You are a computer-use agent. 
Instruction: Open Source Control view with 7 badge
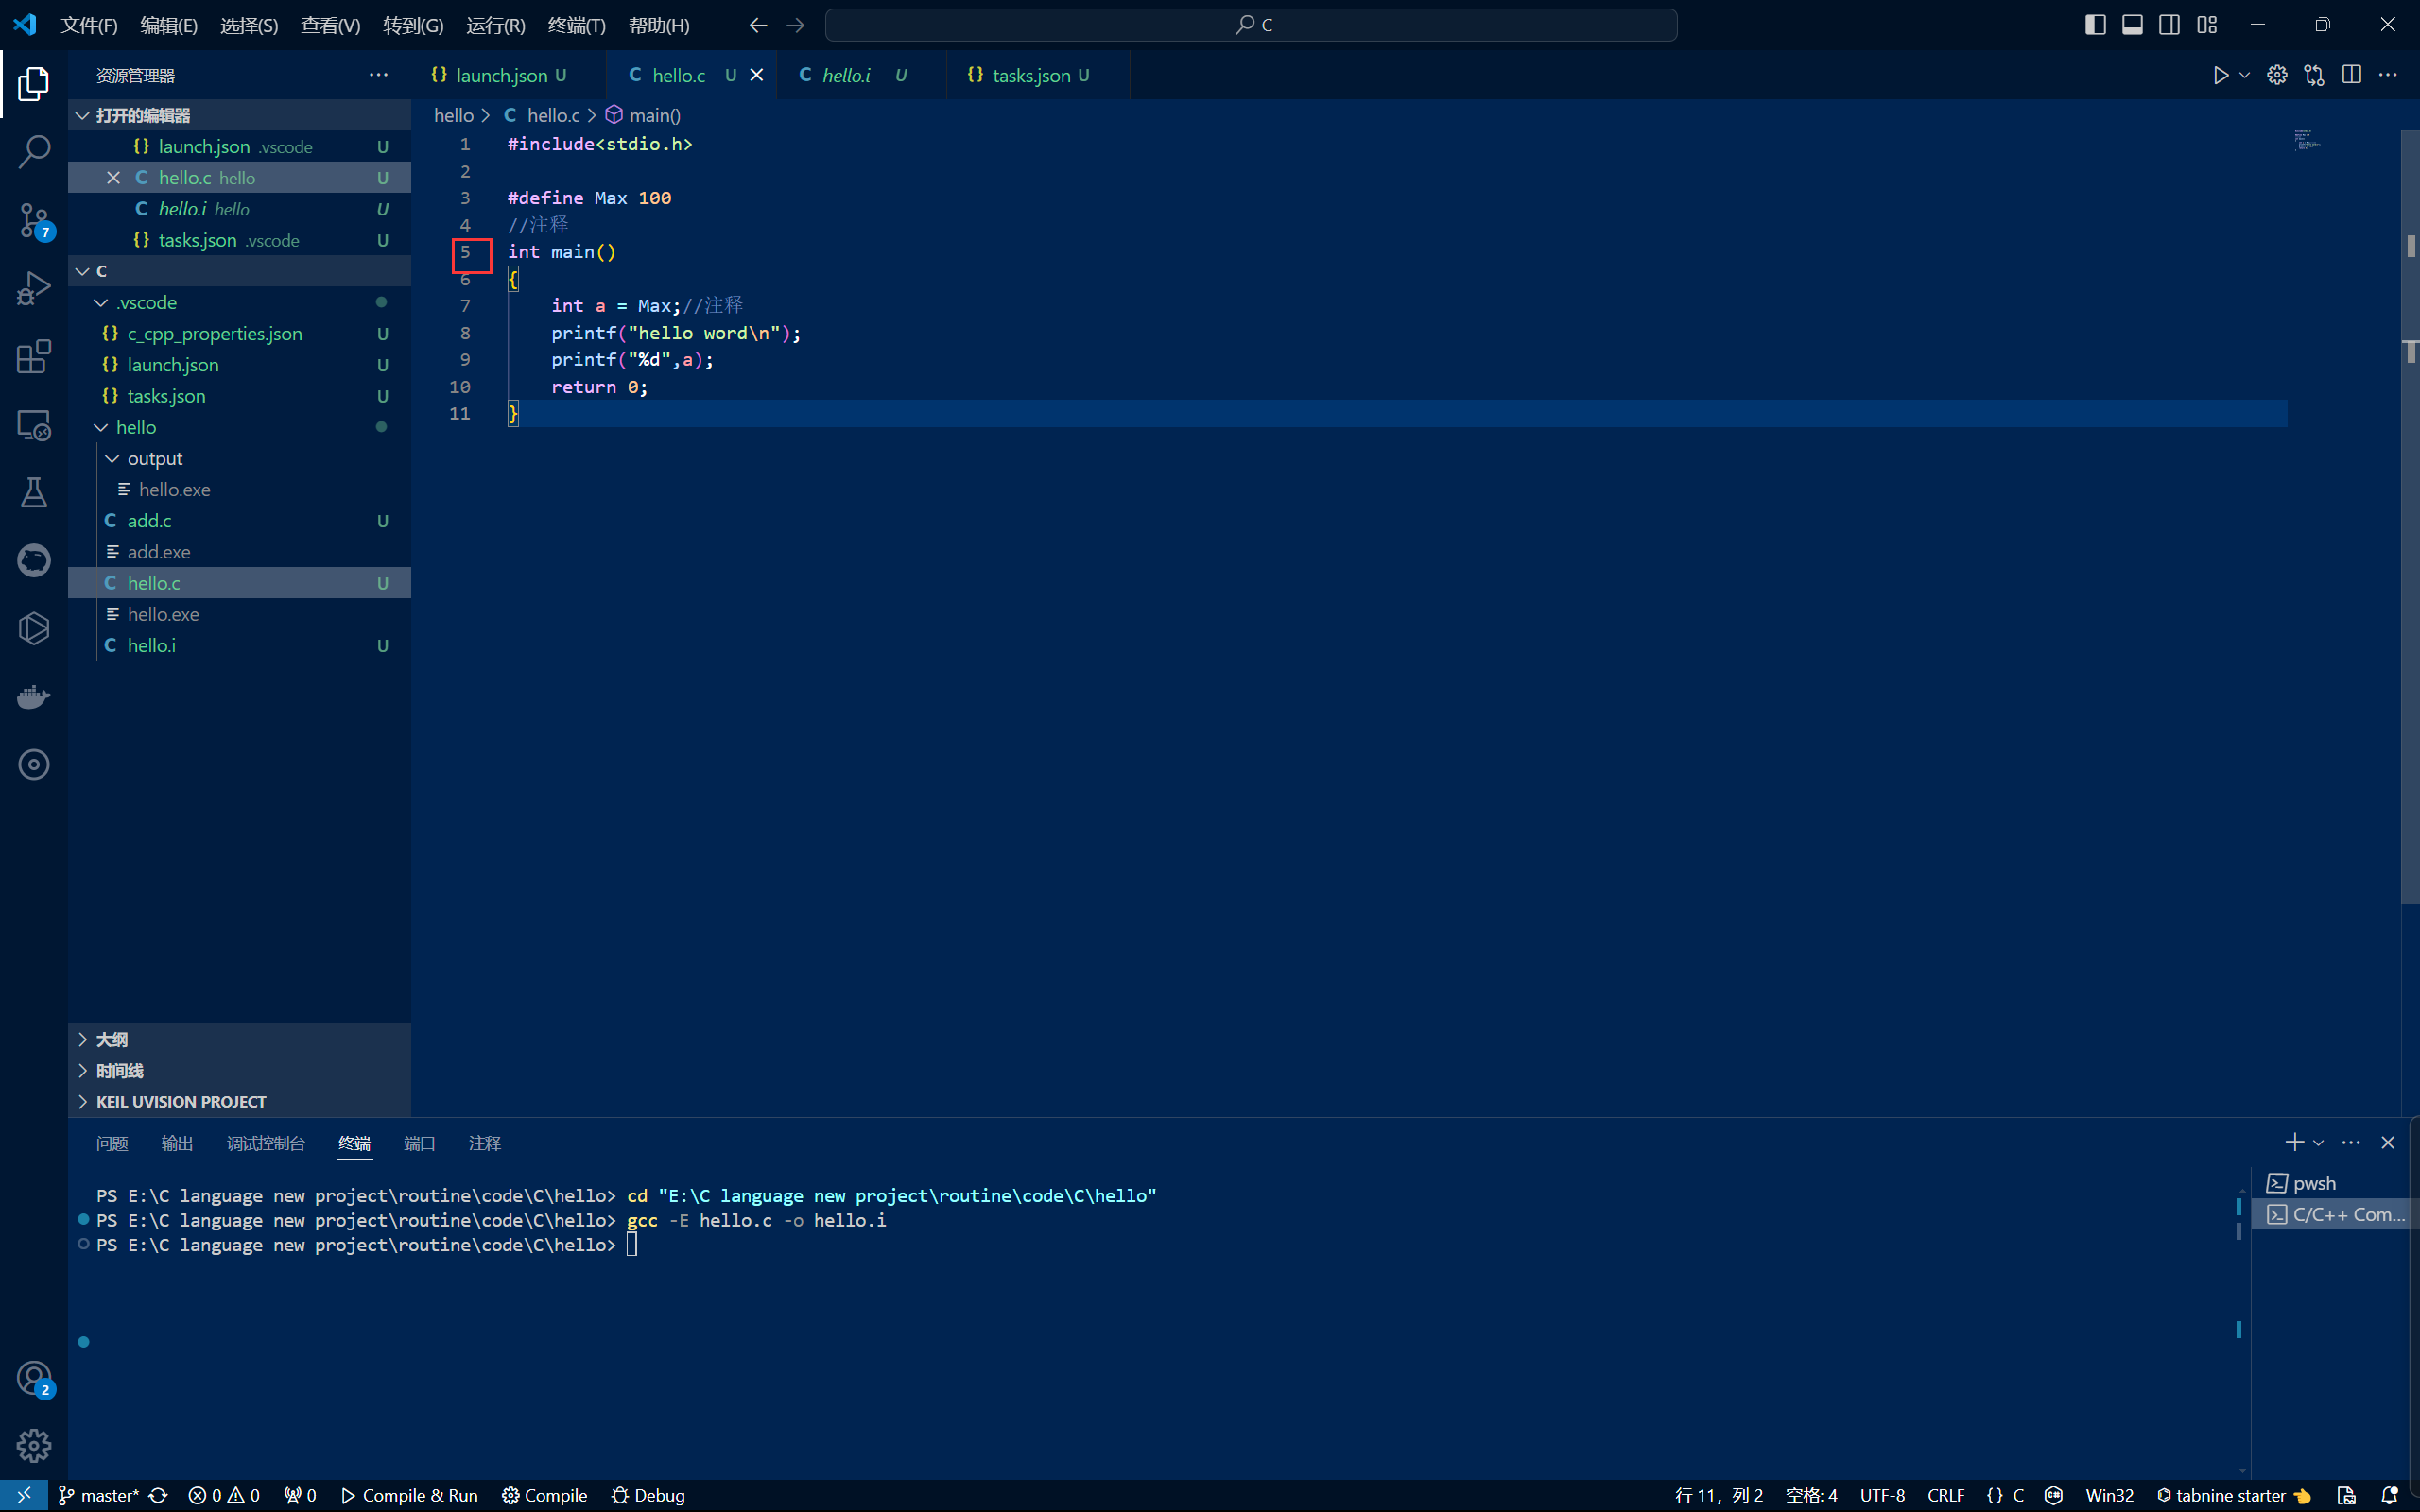[34, 220]
